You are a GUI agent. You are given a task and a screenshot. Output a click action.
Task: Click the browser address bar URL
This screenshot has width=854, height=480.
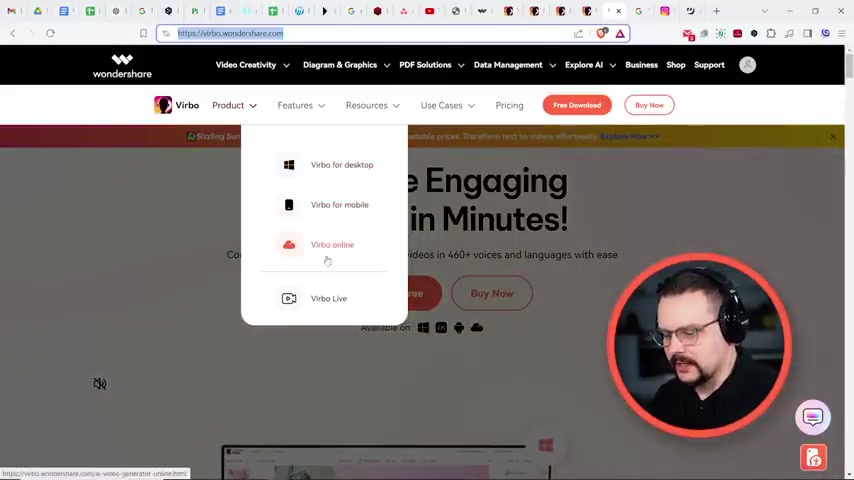pyautogui.click(x=230, y=33)
